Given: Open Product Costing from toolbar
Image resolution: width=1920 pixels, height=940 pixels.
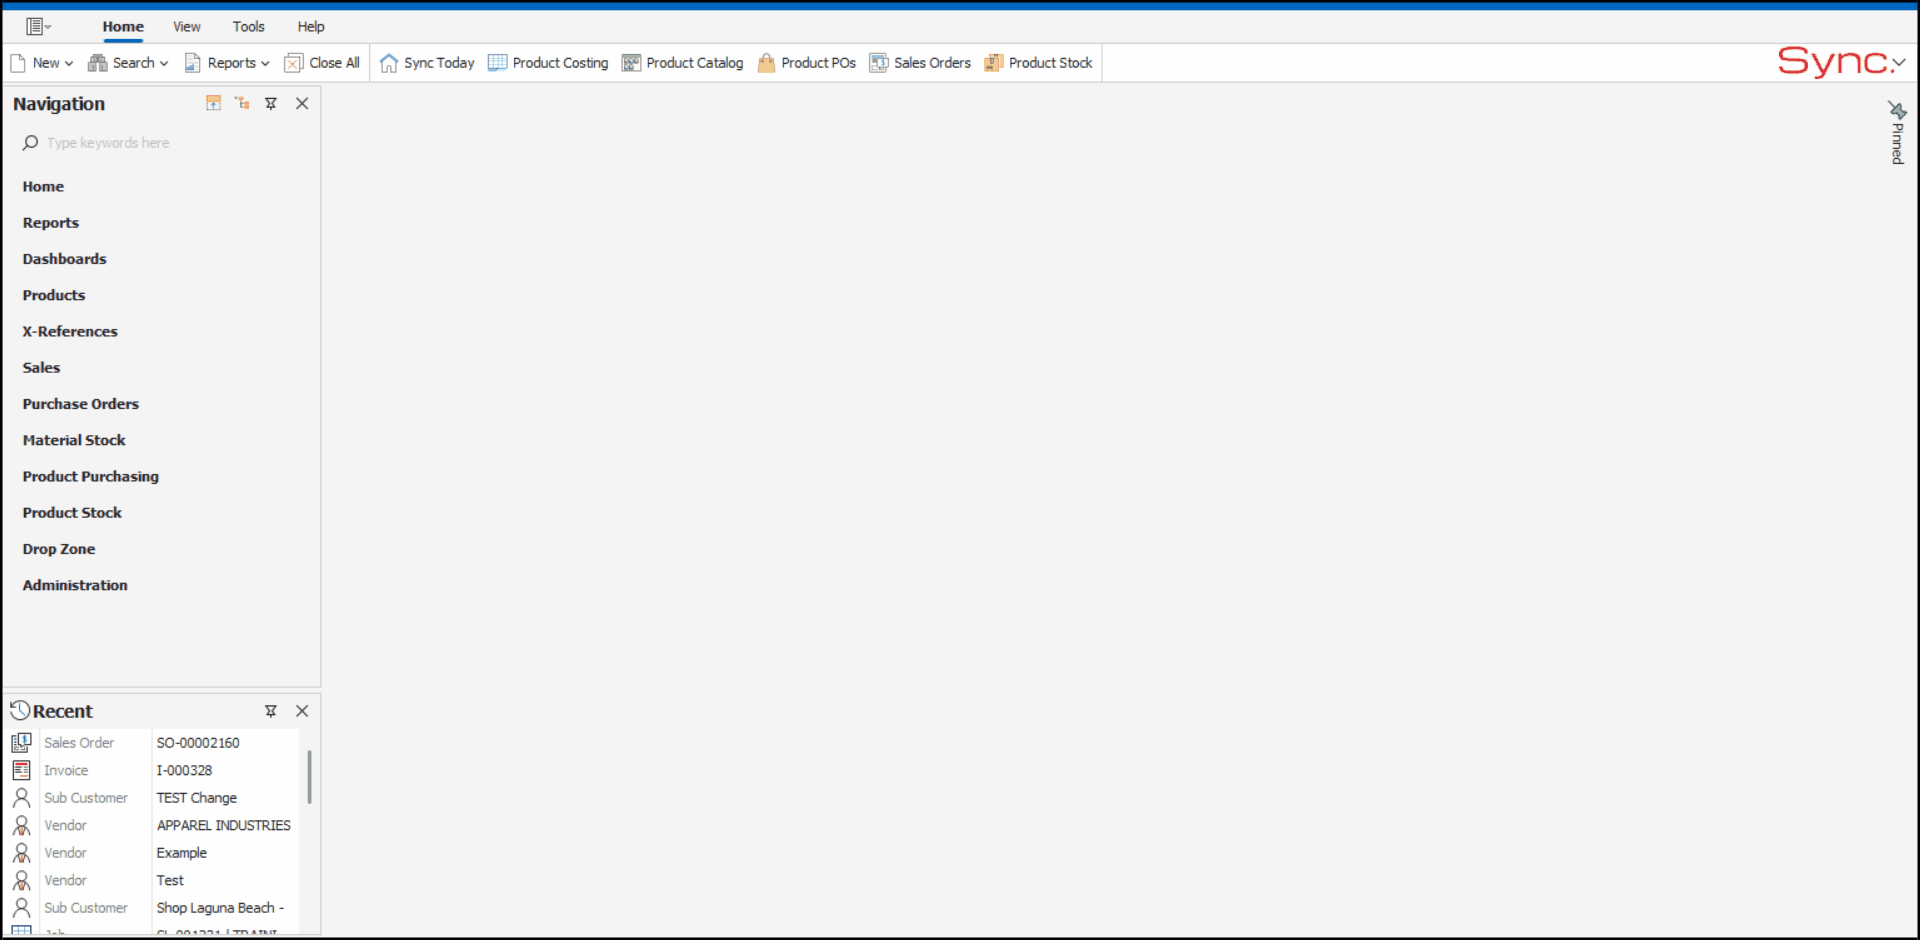Looking at the screenshot, I should [x=548, y=63].
